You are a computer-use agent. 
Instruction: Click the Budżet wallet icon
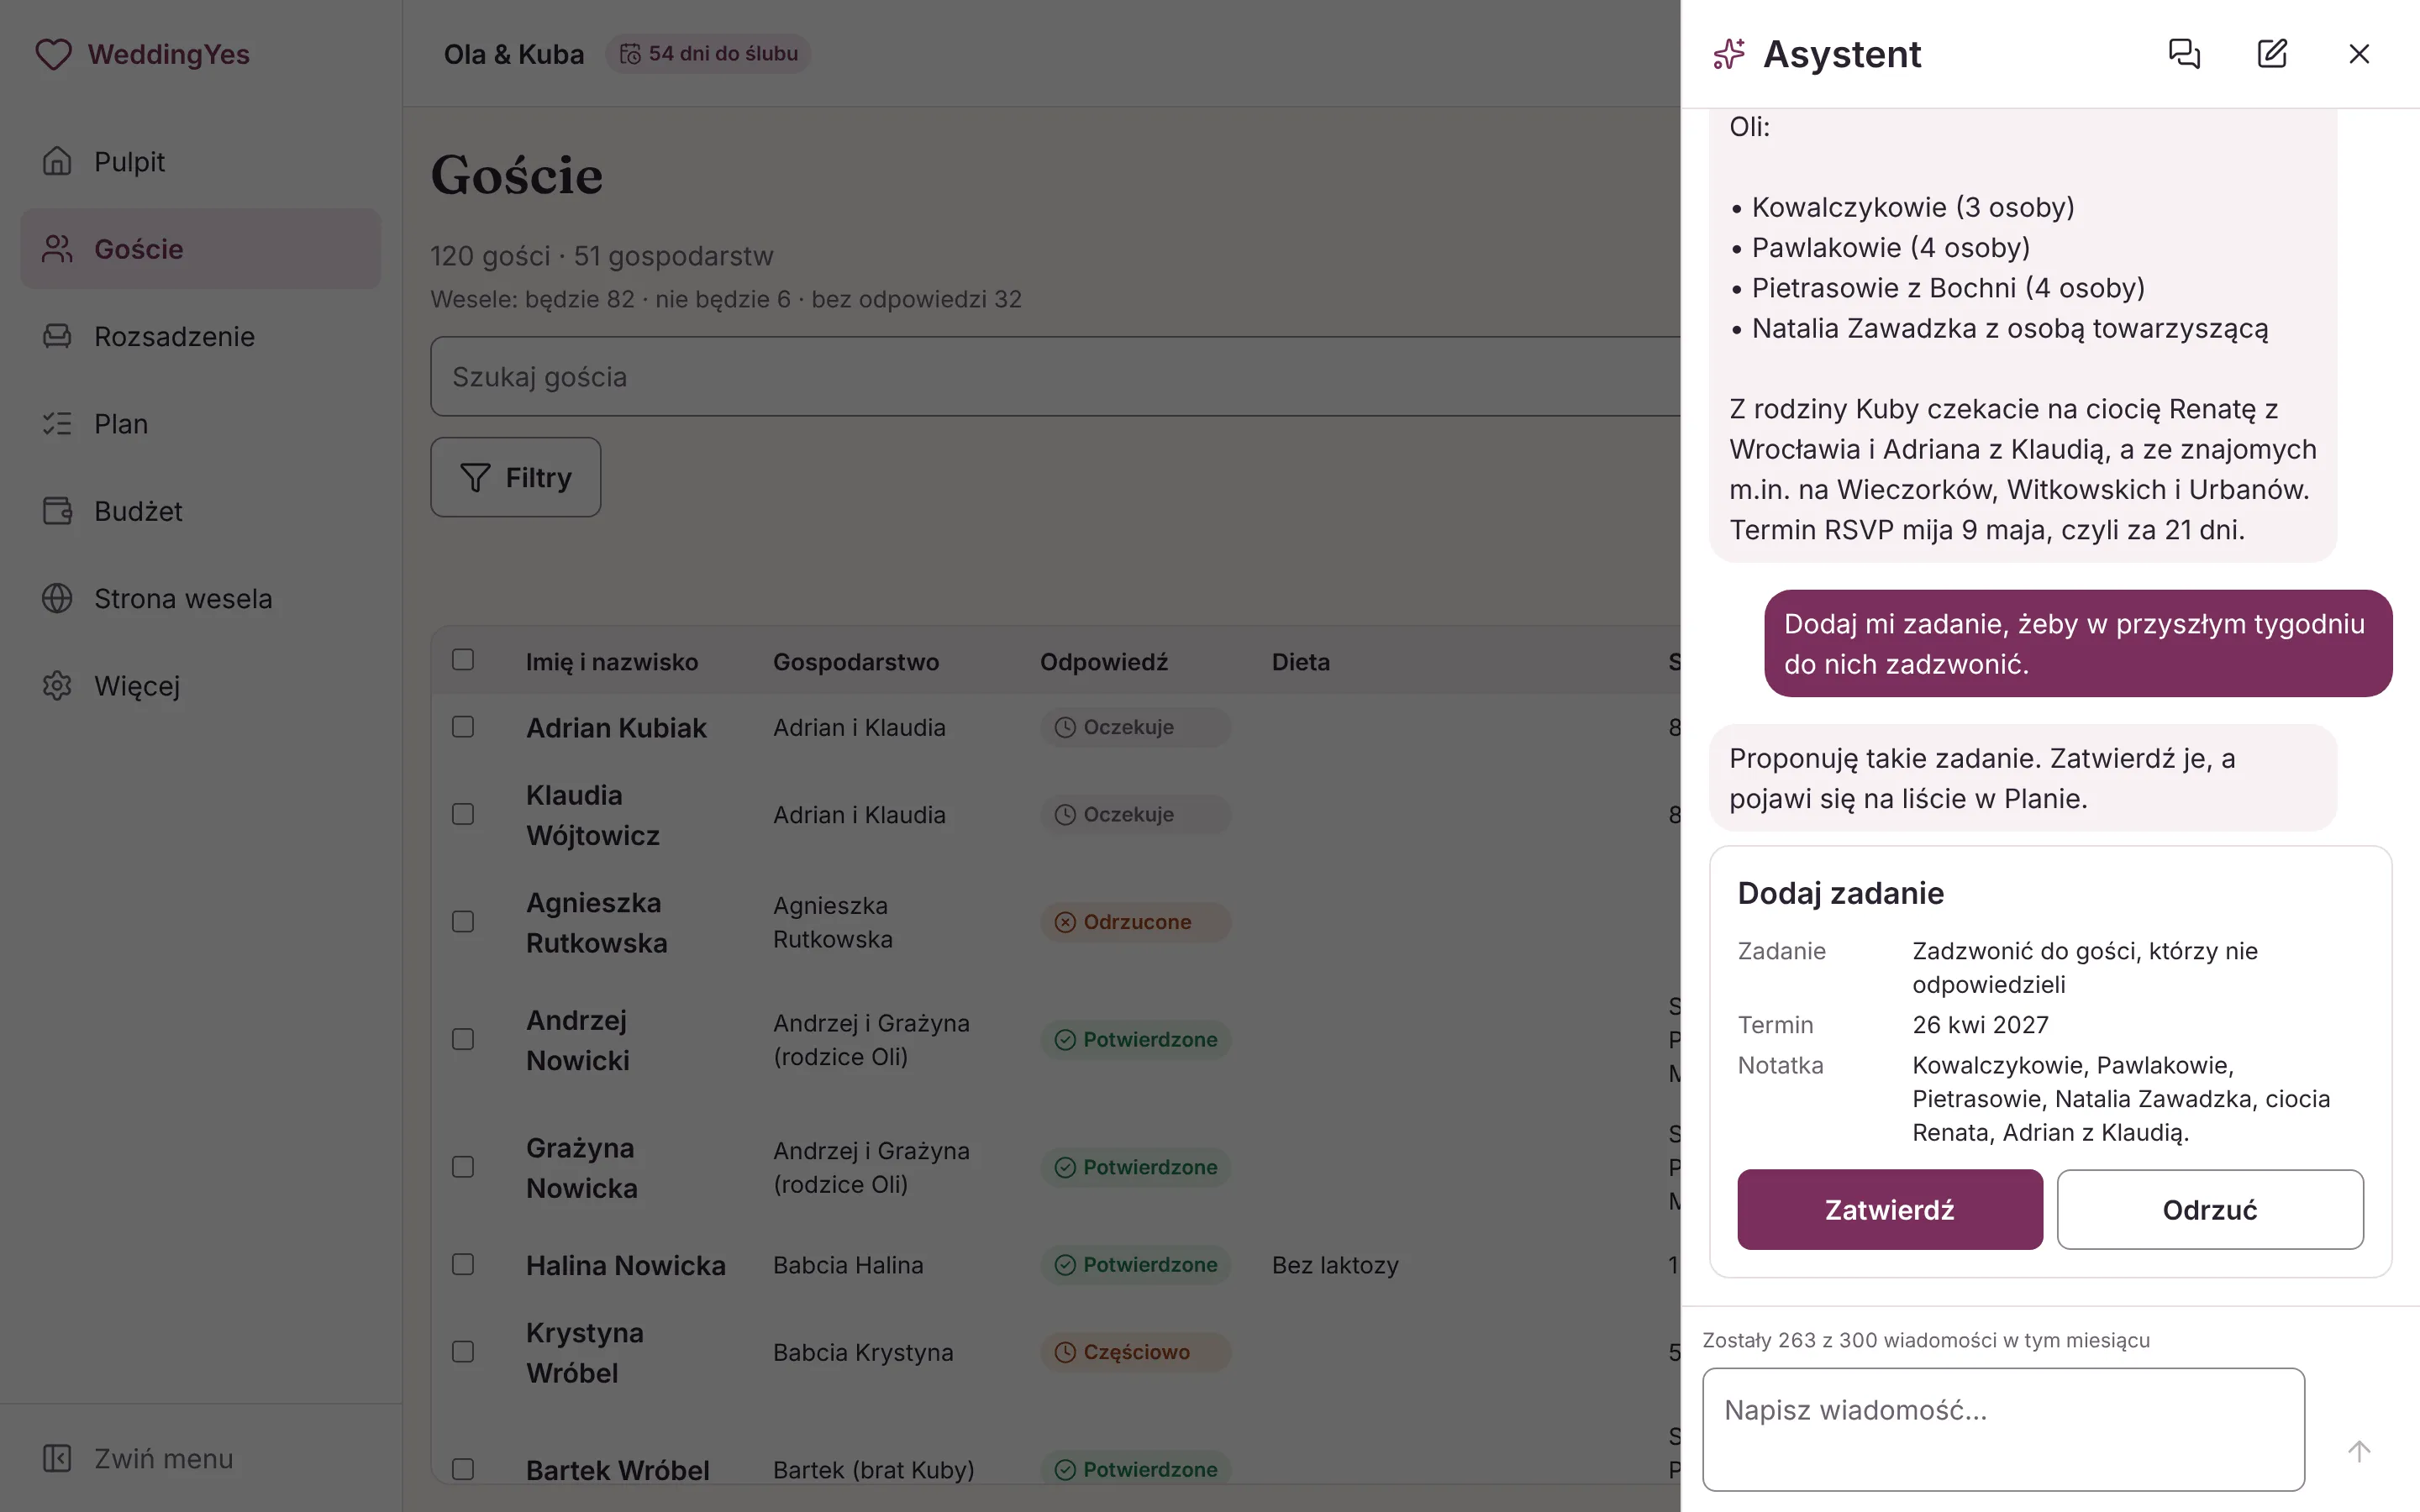(57, 511)
